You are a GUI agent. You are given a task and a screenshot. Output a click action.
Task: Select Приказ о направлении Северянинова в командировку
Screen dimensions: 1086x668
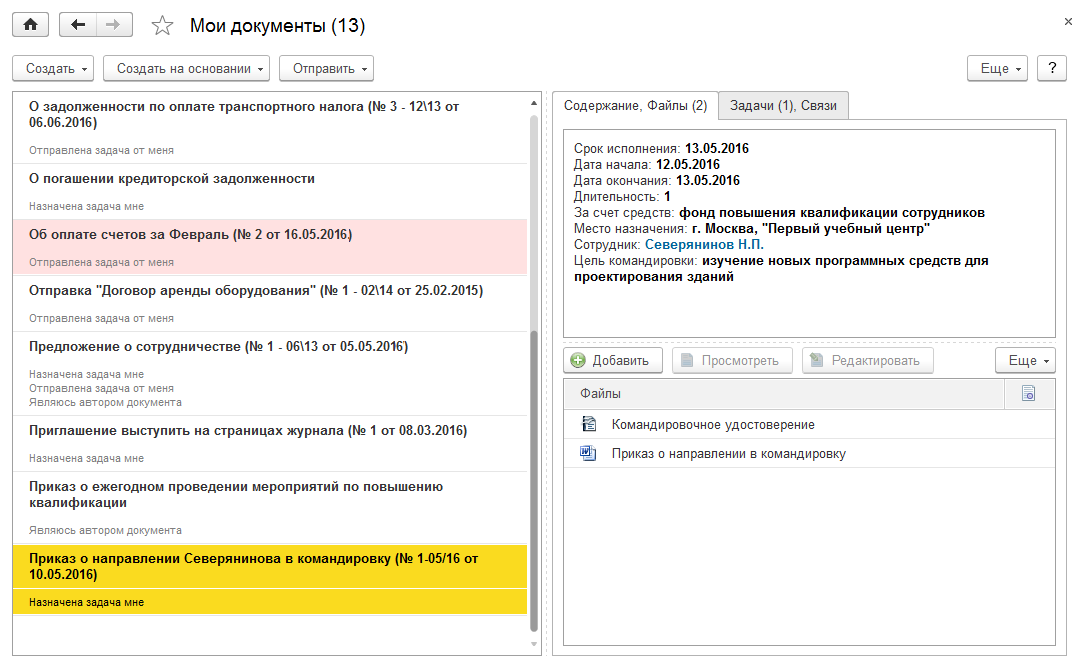(x=270, y=579)
